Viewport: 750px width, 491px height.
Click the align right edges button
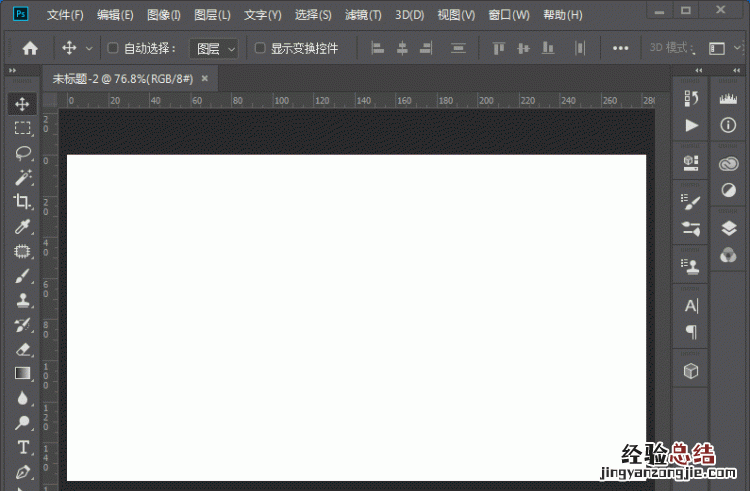pyautogui.click(x=426, y=48)
